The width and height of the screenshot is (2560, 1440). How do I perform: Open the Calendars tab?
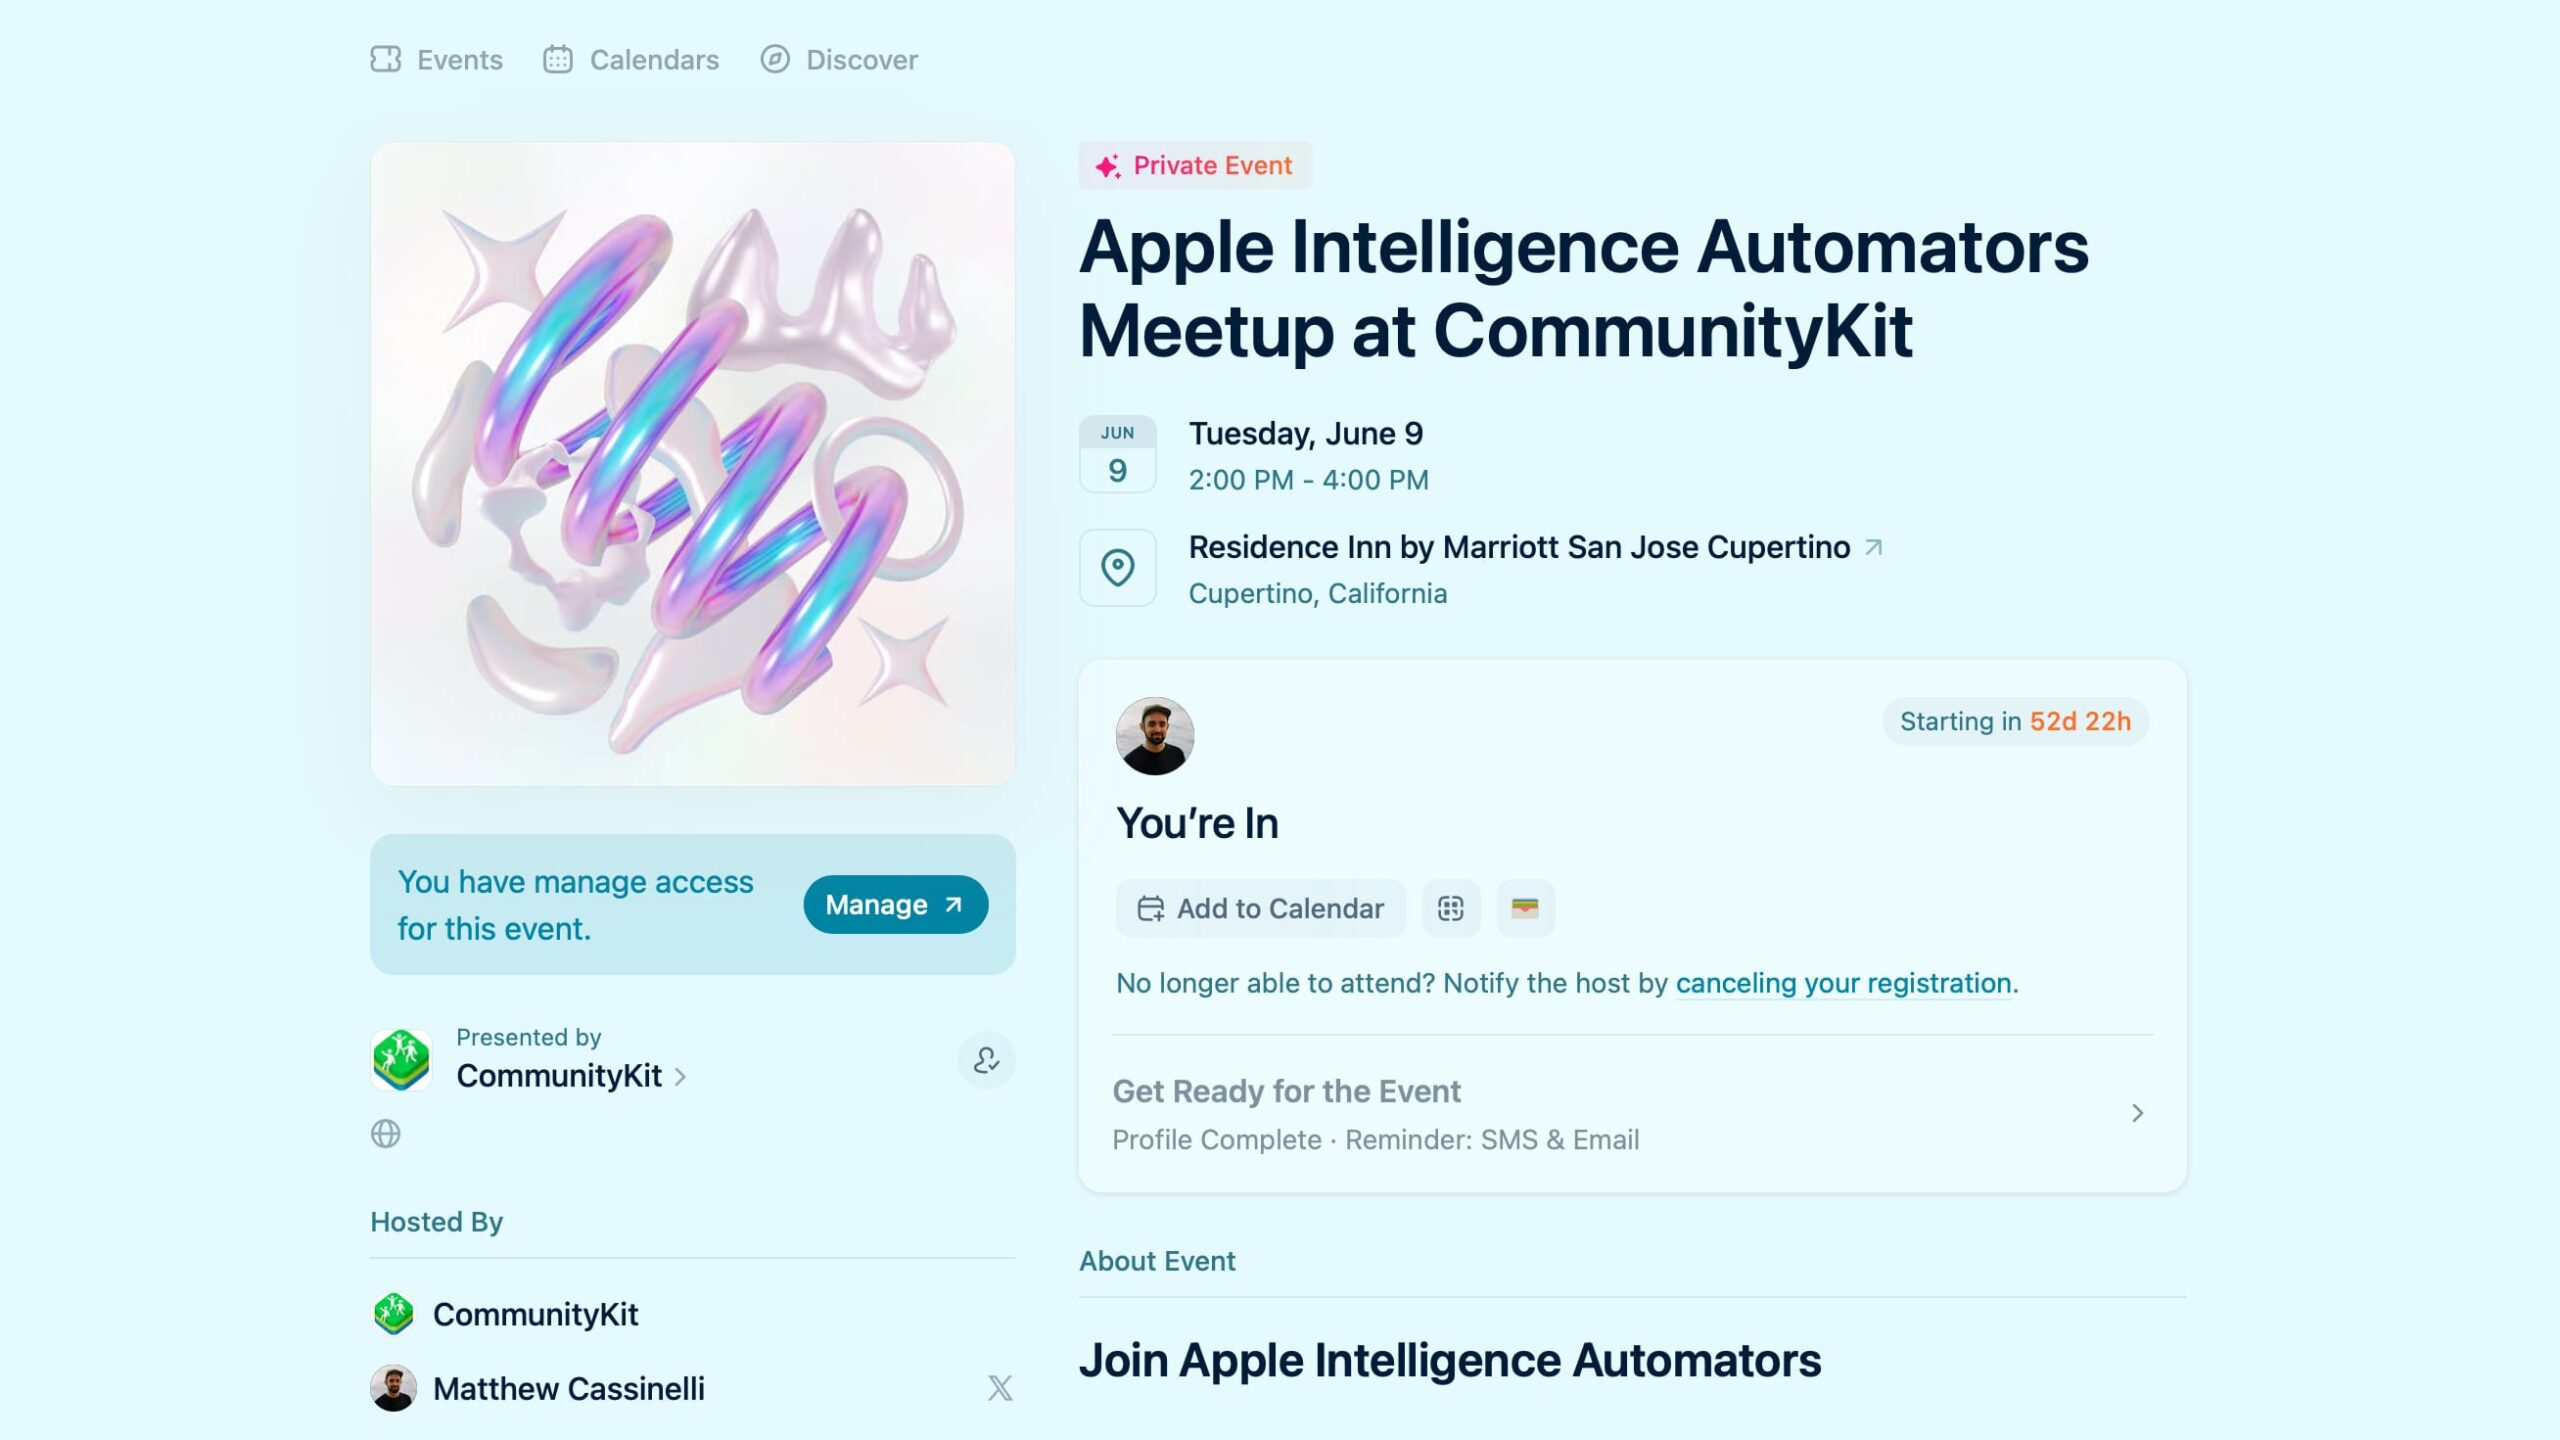pyautogui.click(x=631, y=60)
